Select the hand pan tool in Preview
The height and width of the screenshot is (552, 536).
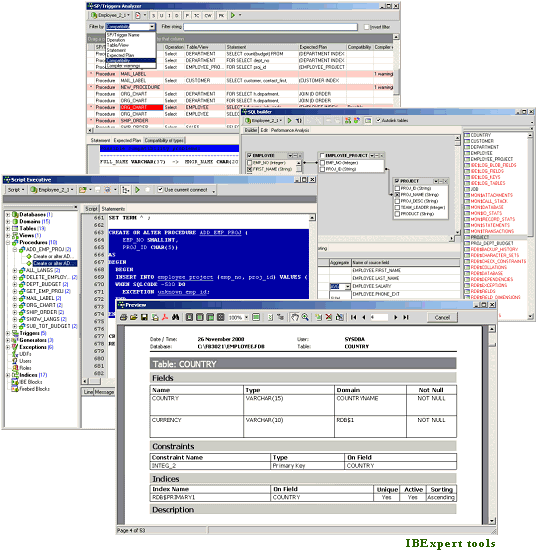295,318
